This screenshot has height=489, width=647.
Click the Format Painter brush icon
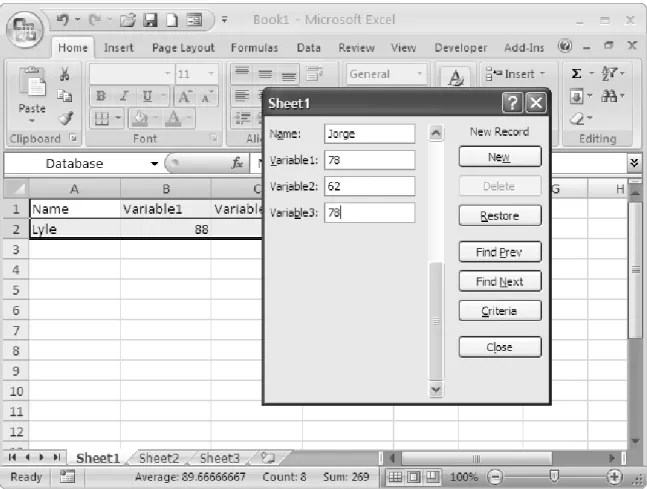pos(65,118)
